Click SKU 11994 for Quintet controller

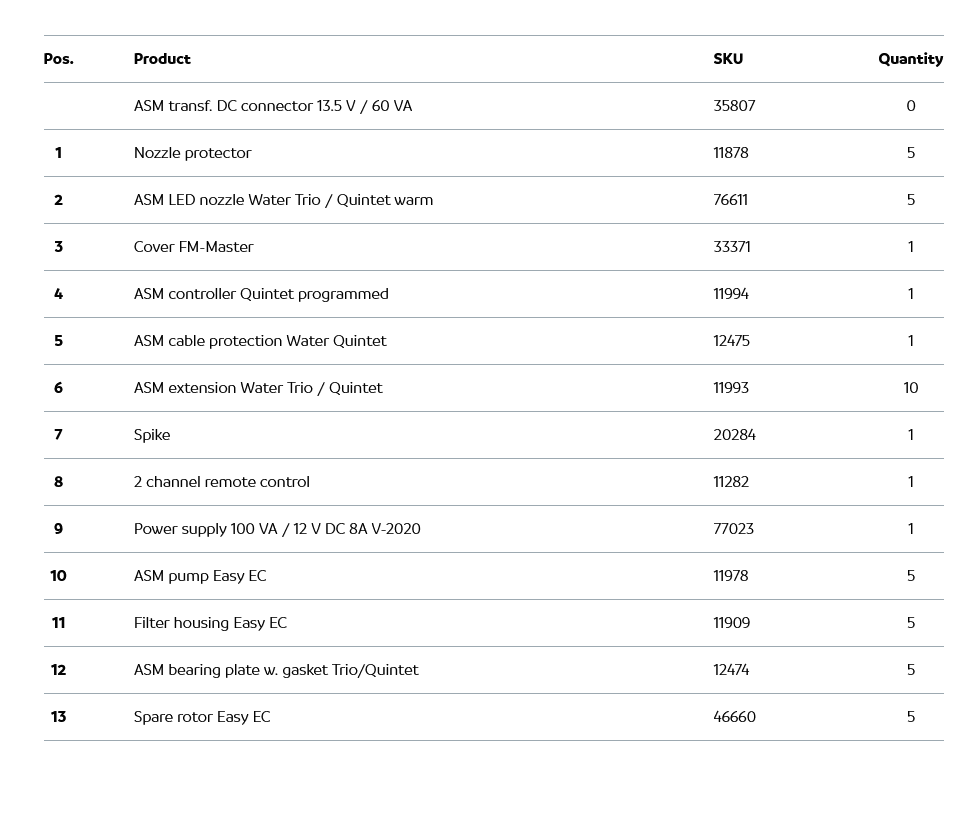pyautogui.click(x=731, y=294)
